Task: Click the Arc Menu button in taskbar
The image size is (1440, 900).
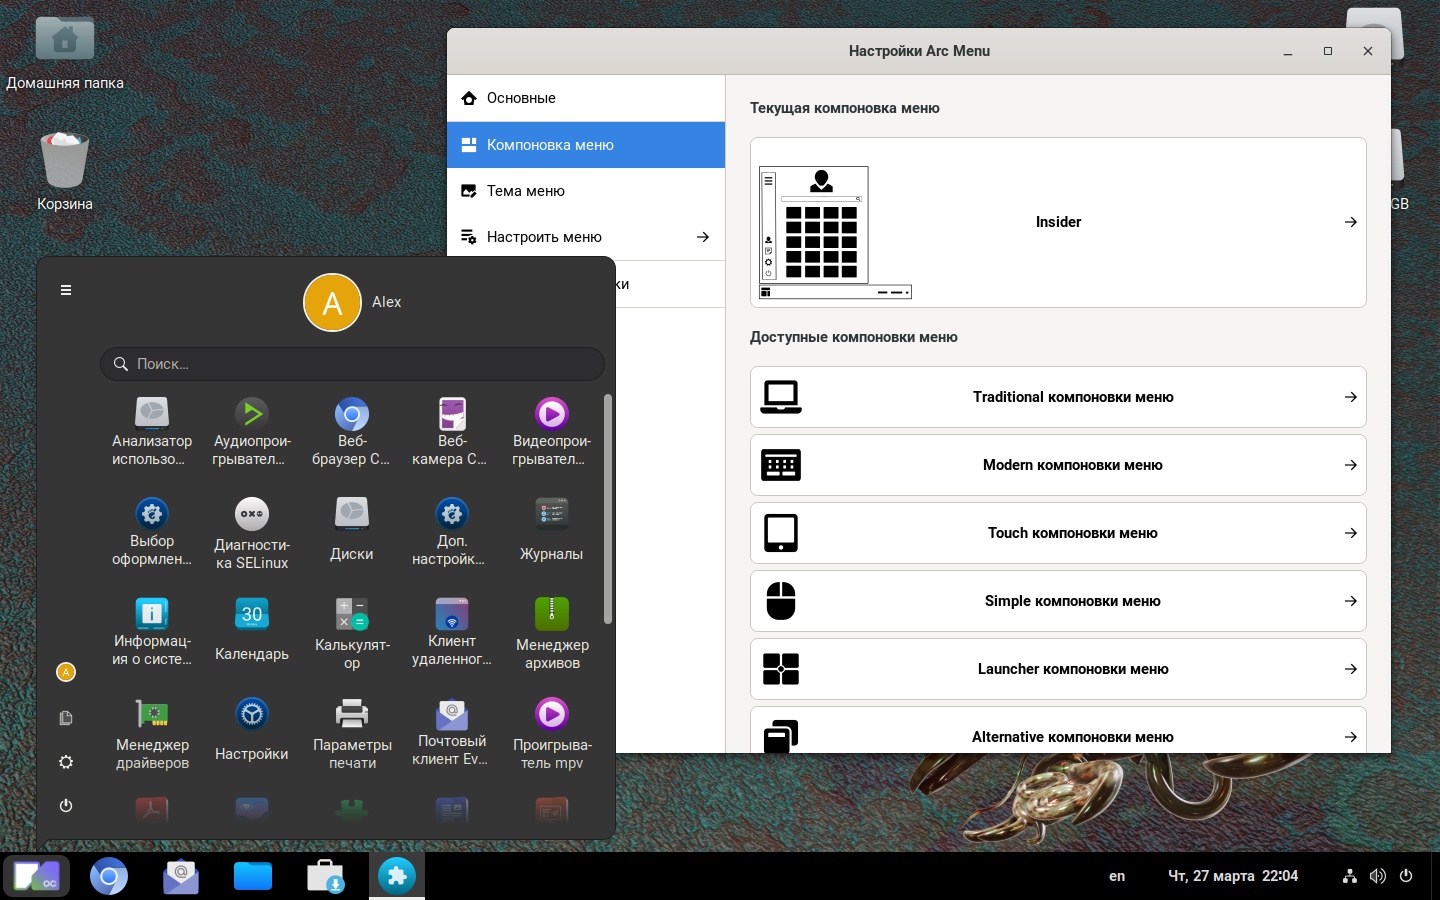Action: (37, 877)
